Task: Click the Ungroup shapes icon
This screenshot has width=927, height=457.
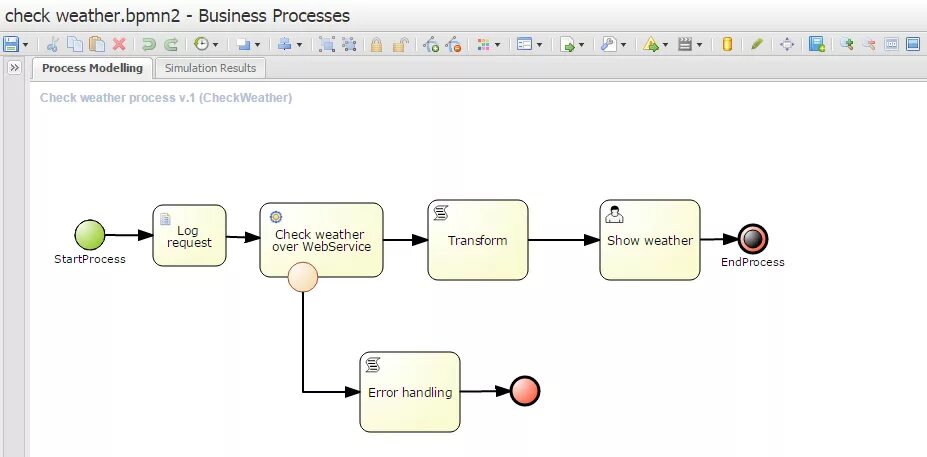Action: pyautogui.click(x=349, y=44)
